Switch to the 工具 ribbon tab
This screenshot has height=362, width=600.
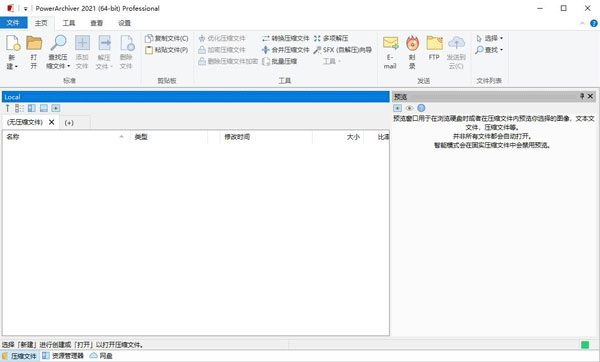click(x=69, y=23)
